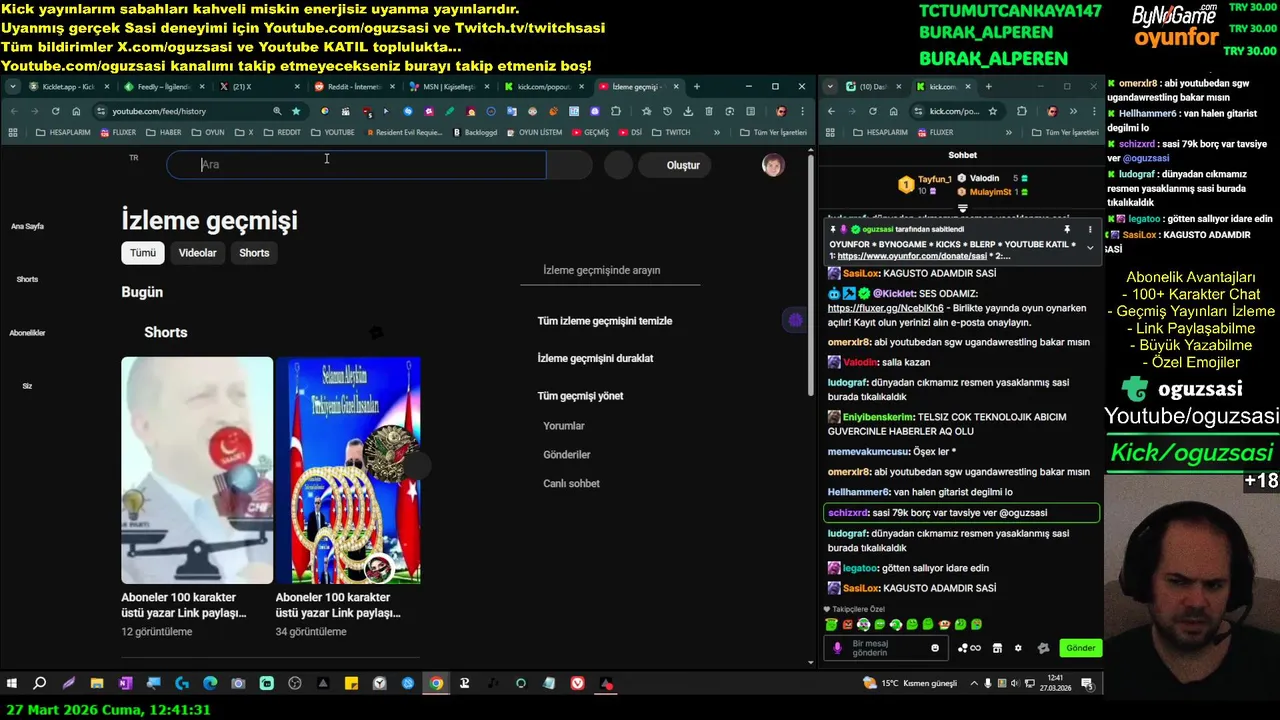This screenshot has width=1280, height=720.
Task: Open the Shorts thumbnail with 12 görüntüleme
Action: (197, 470)
